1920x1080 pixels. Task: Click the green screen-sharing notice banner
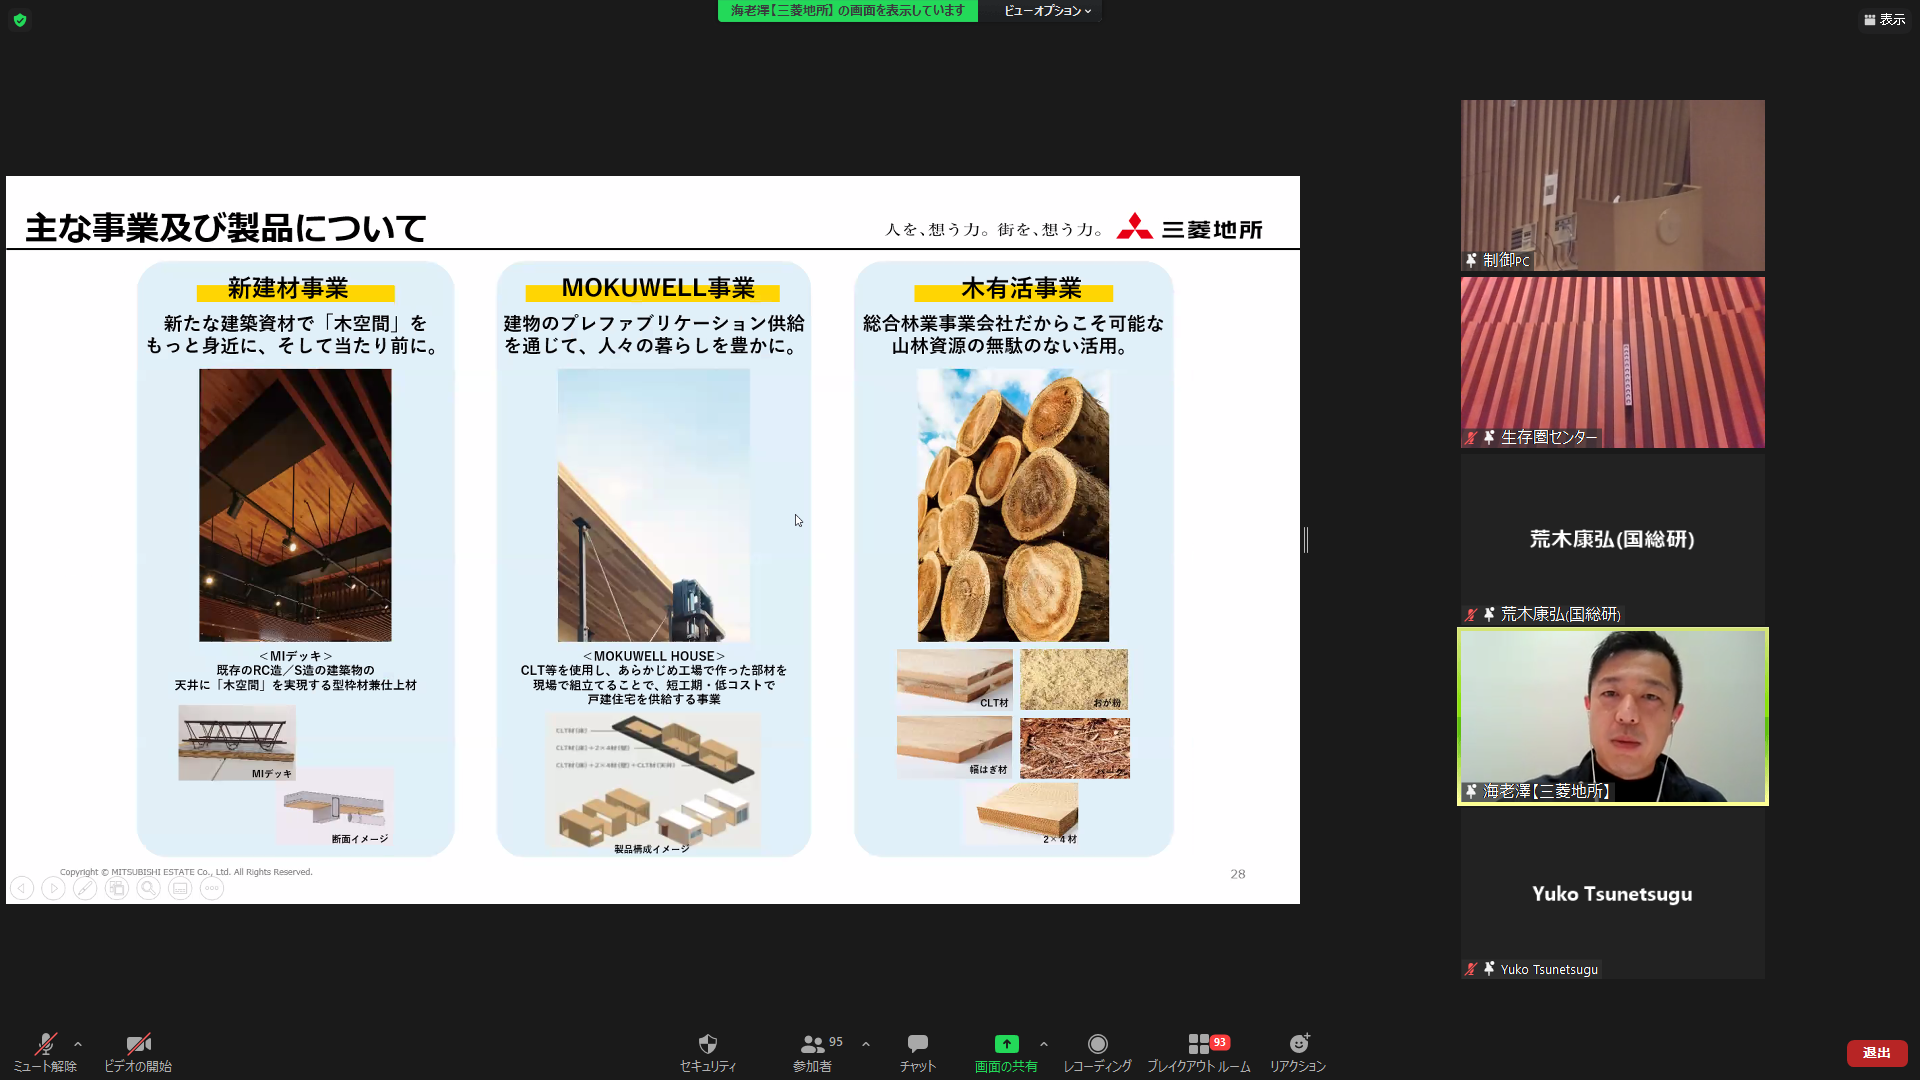click(848, 11)
